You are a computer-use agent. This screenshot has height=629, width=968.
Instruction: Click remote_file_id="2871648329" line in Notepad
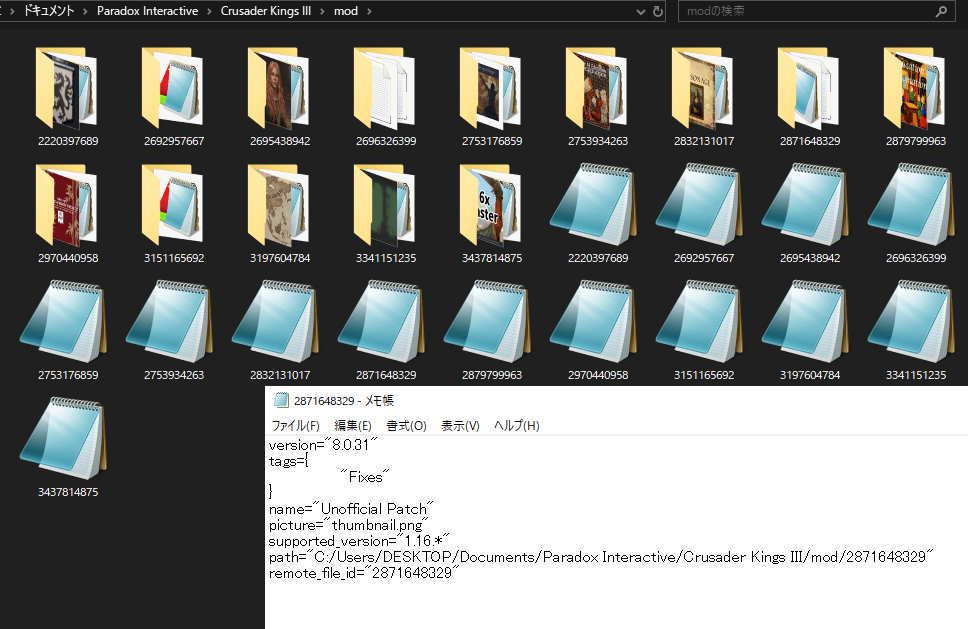click(x=364, y=573)
